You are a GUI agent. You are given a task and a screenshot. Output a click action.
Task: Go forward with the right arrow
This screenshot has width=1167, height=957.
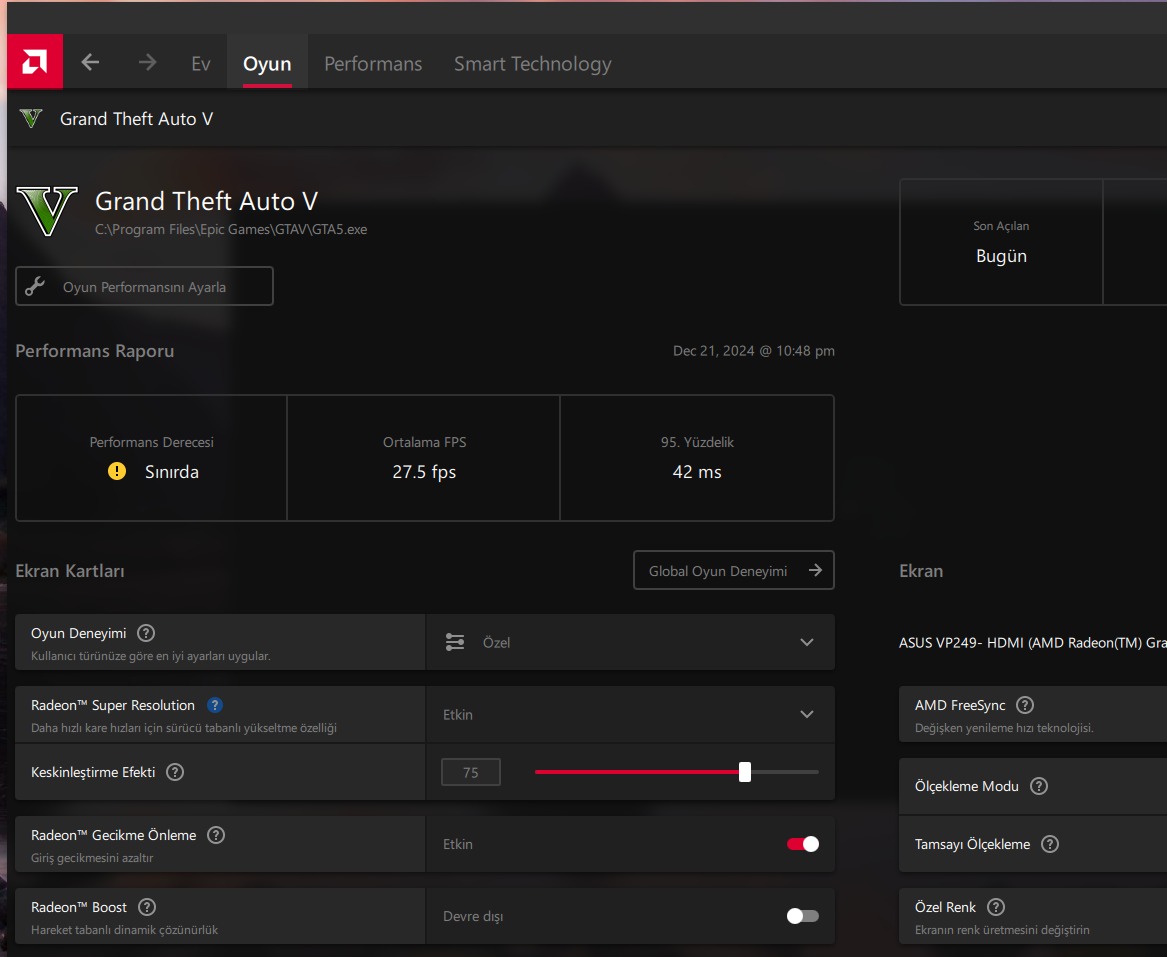147,63
